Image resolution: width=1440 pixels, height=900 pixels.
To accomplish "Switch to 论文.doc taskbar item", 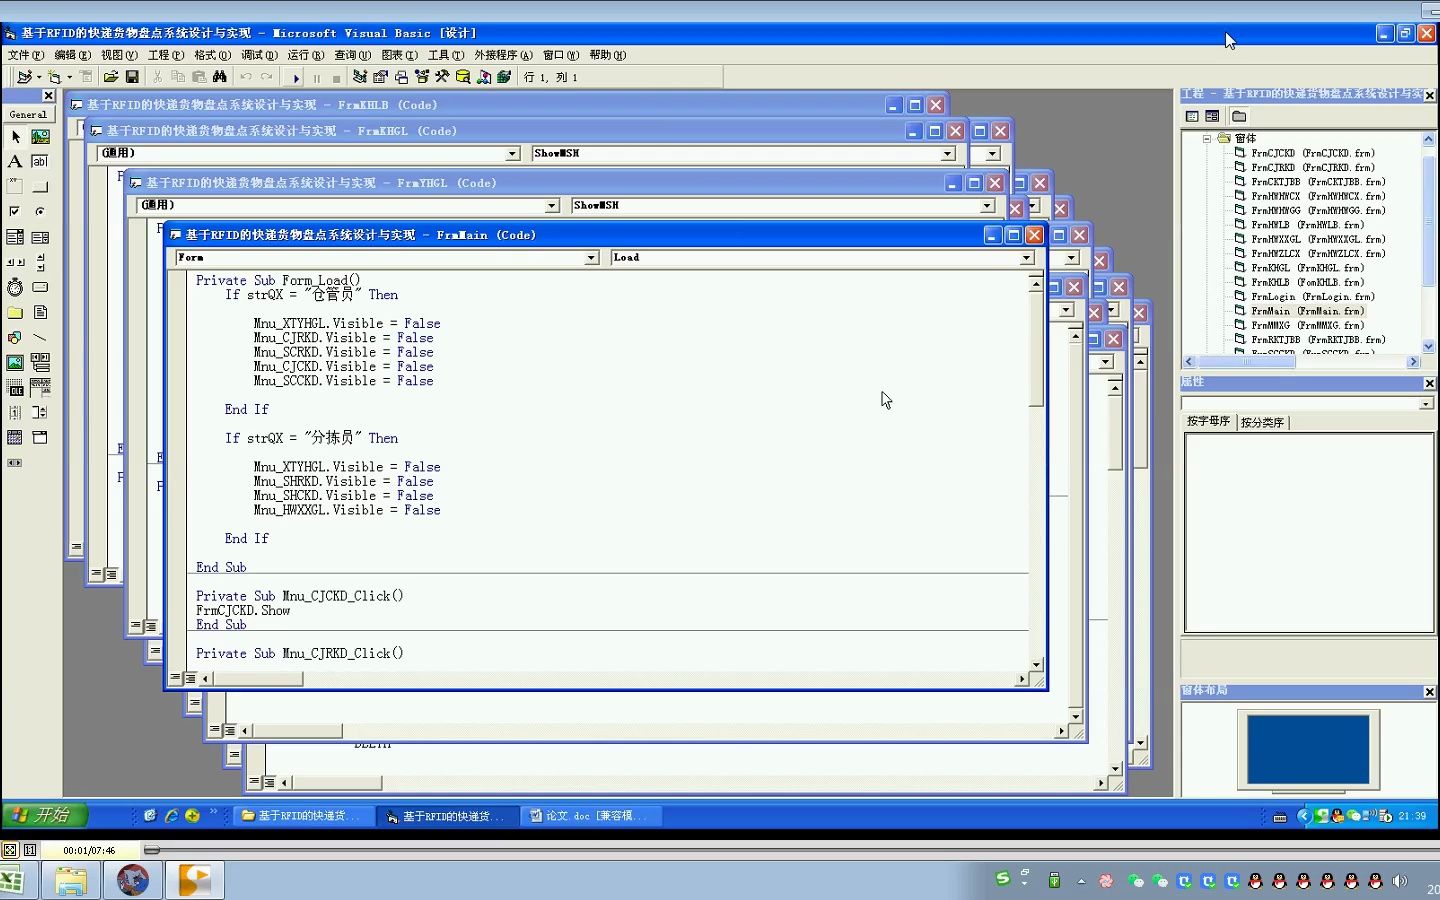I will [589, 816].
